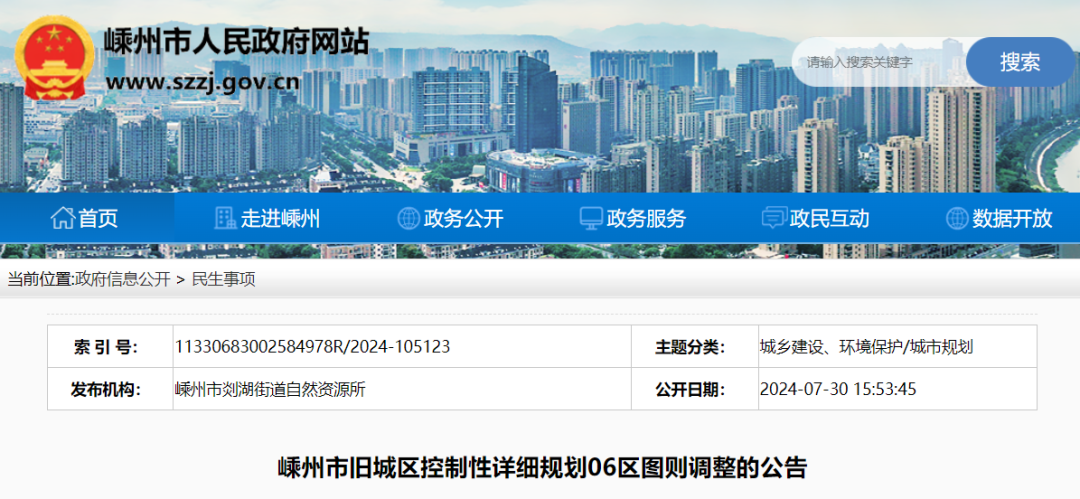
Task: Click the globe icon beside 数据开放
Action: coord(957,218)
